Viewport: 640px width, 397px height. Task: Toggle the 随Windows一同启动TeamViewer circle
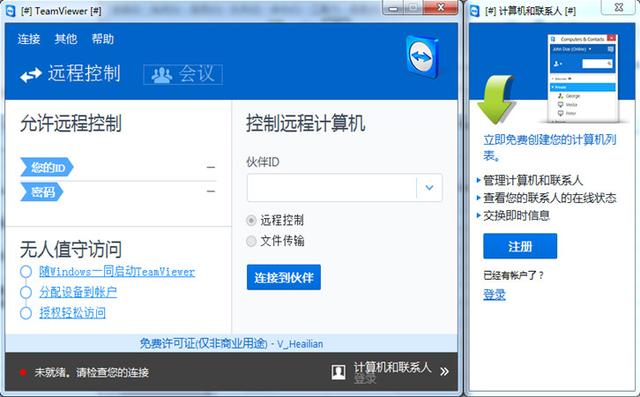coord(26,272)
